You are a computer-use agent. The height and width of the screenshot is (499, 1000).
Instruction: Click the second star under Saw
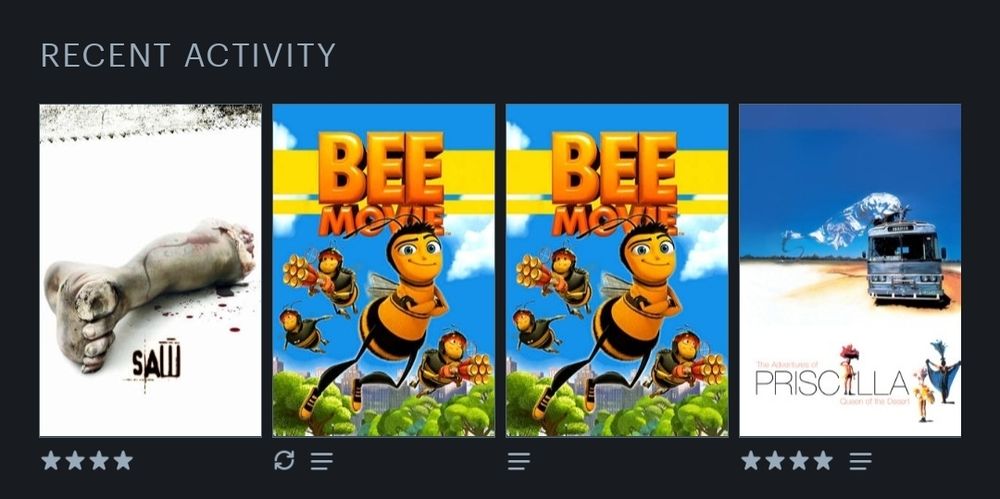(75, 460)
